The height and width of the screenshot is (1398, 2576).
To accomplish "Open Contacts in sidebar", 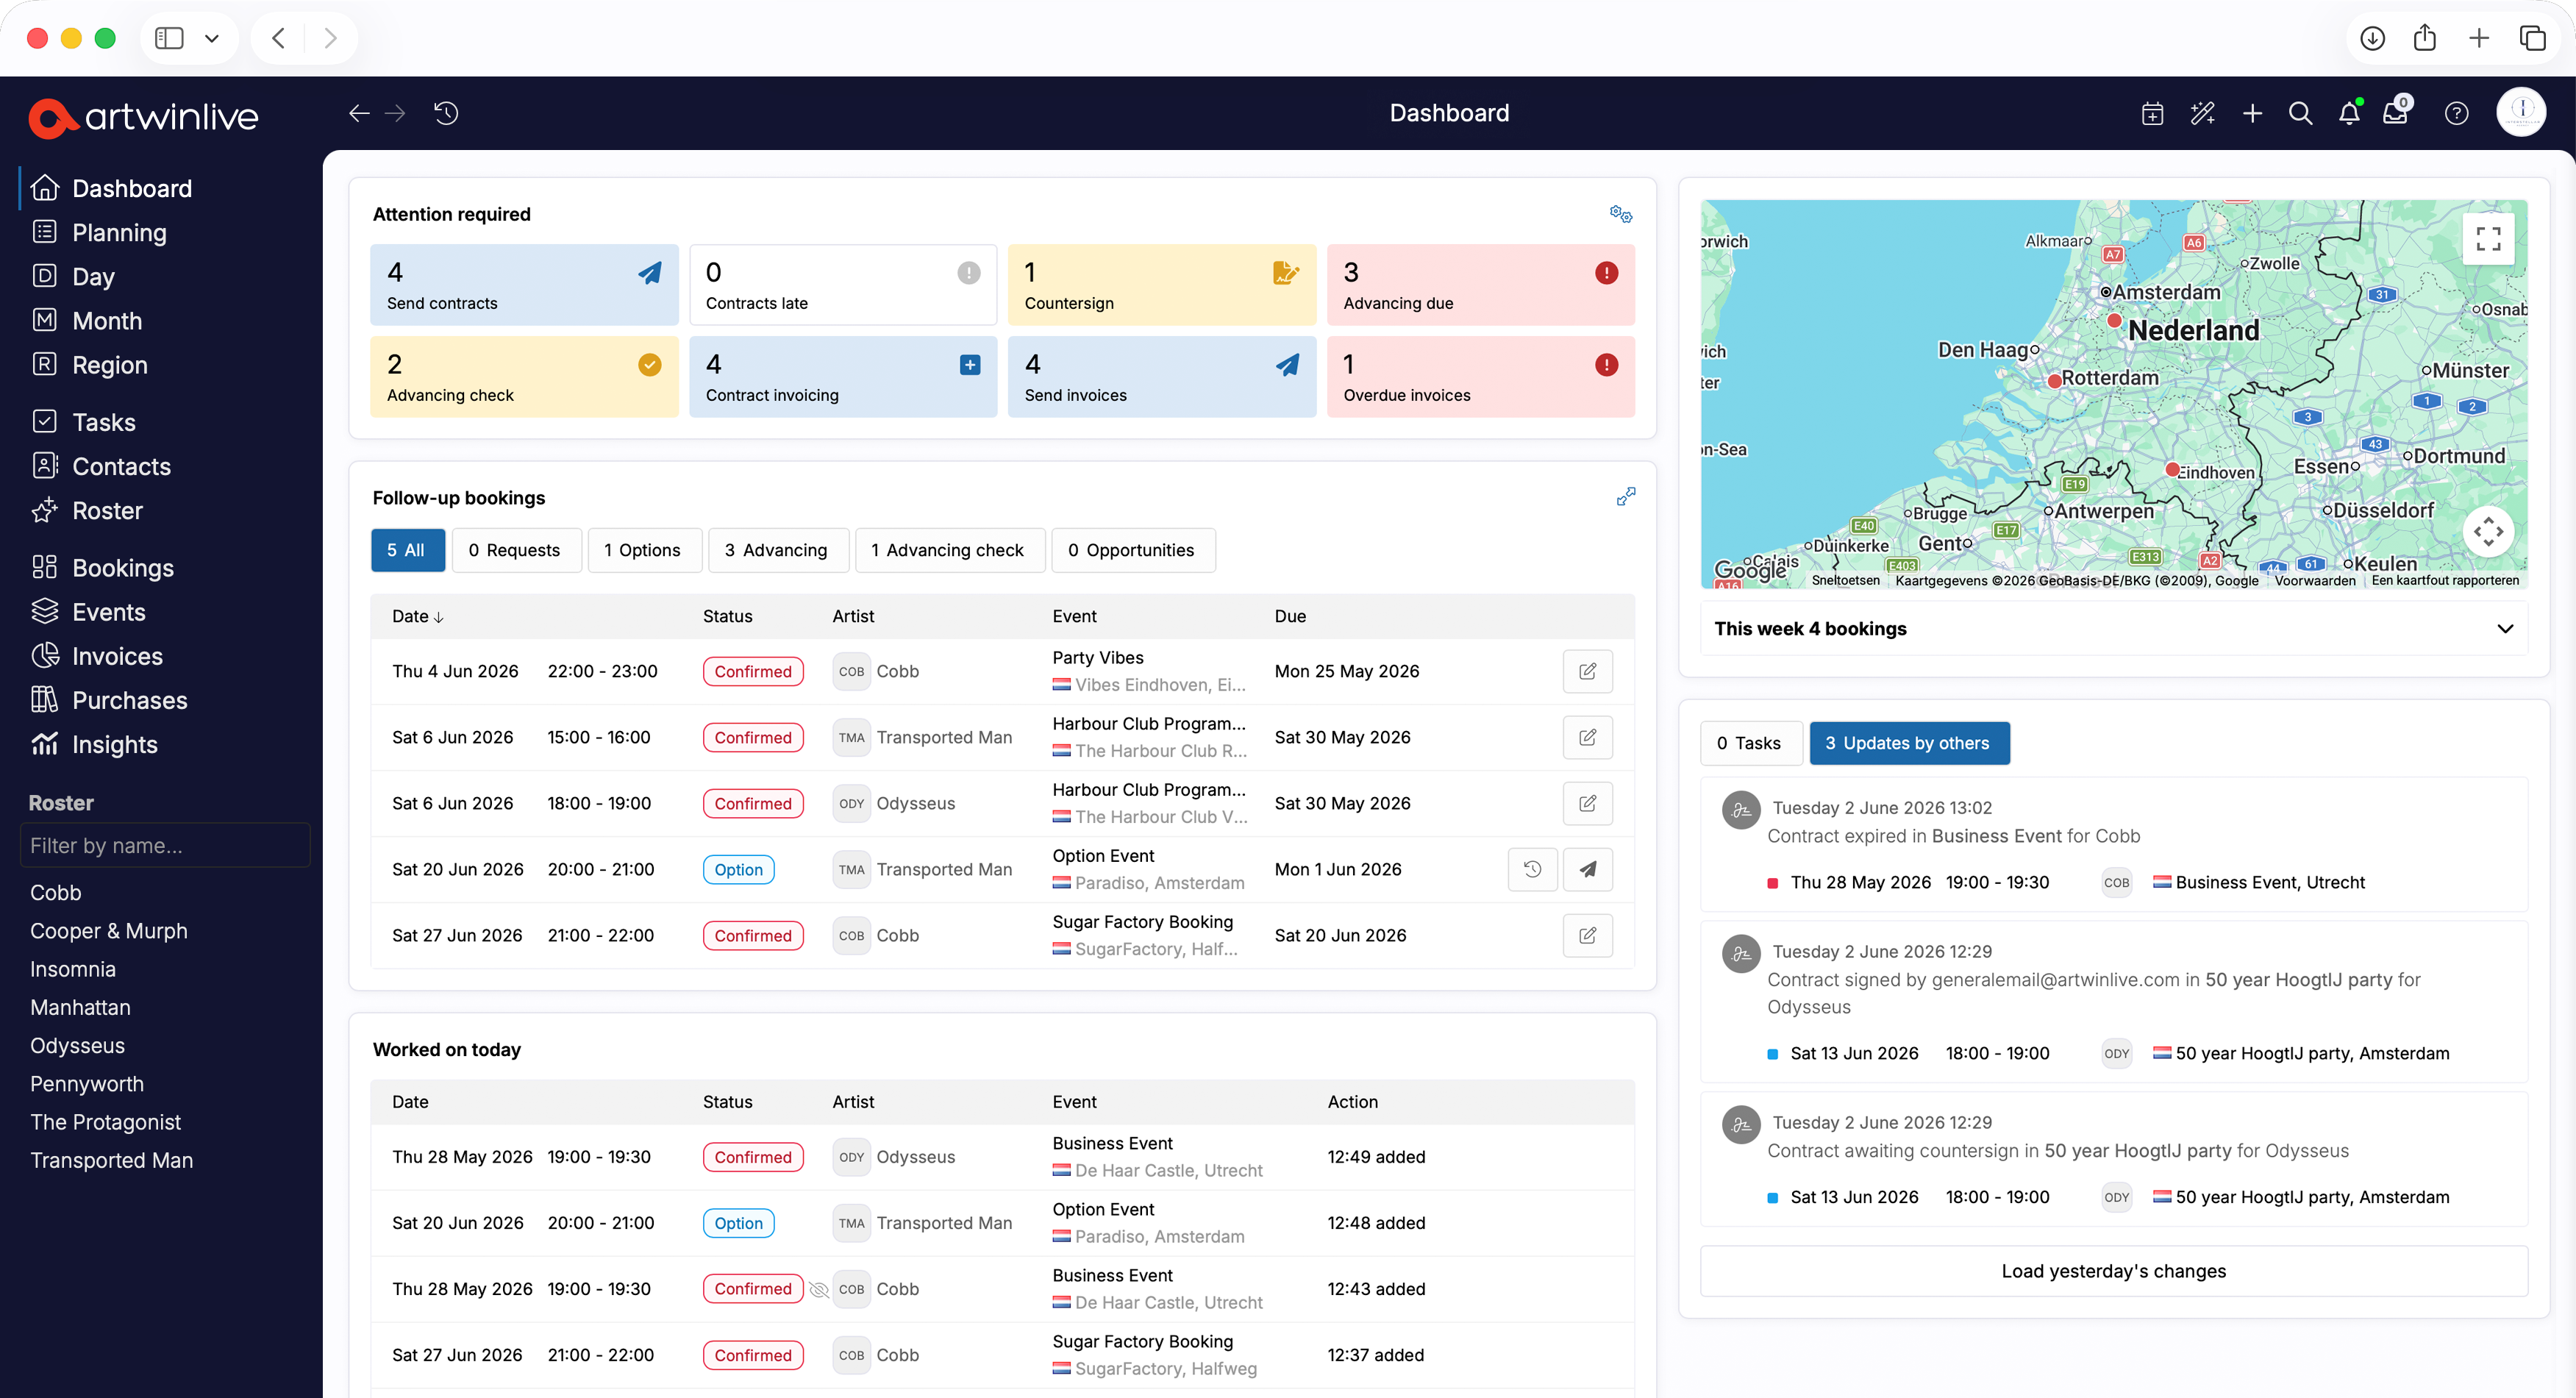I will click(122, 466).
